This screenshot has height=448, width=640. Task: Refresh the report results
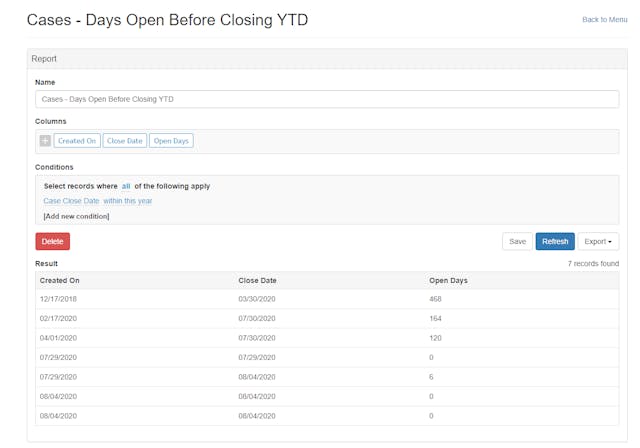[555, 241]
